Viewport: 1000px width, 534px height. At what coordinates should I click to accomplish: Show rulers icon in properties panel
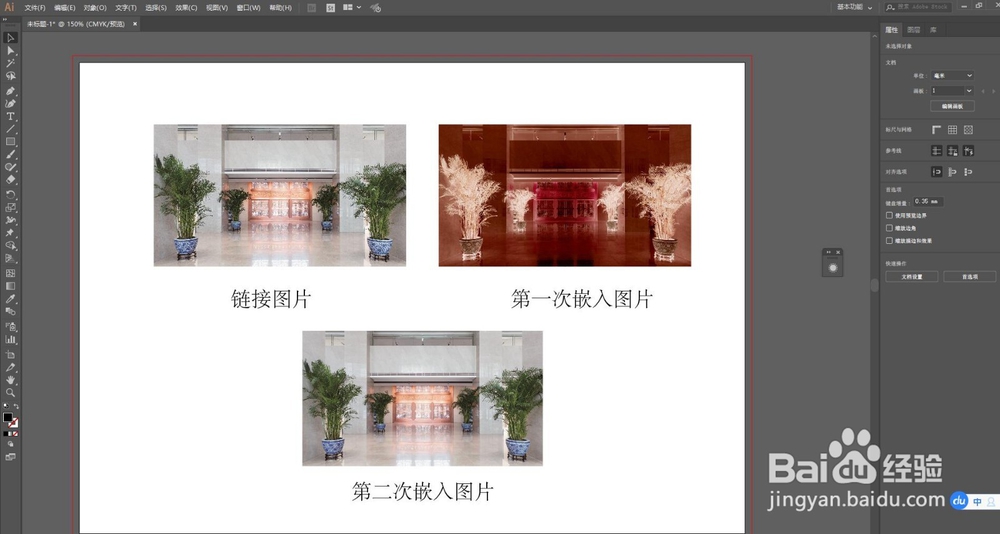936,130
